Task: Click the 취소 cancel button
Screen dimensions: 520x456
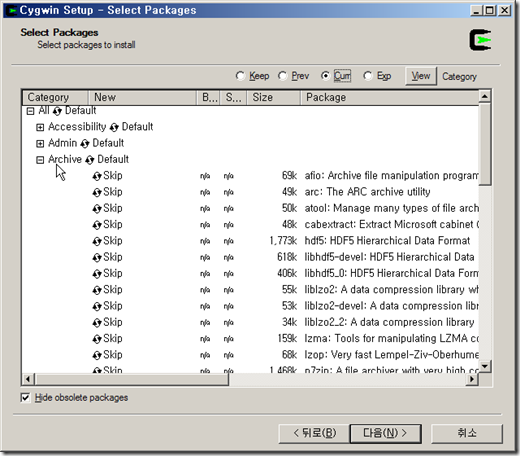Action: 467,433
